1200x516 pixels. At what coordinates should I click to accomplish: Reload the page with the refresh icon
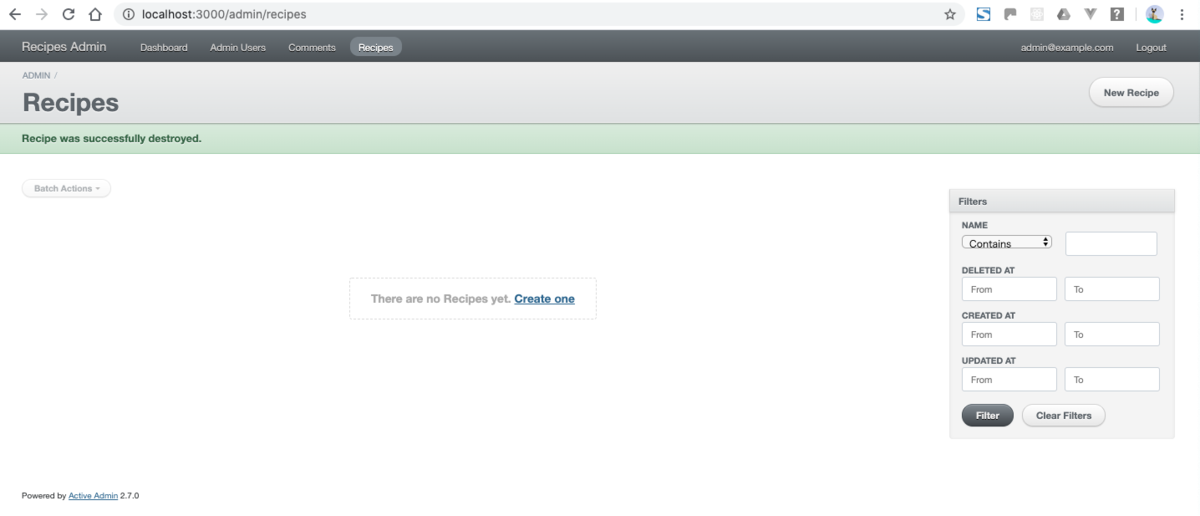point(68,15)
